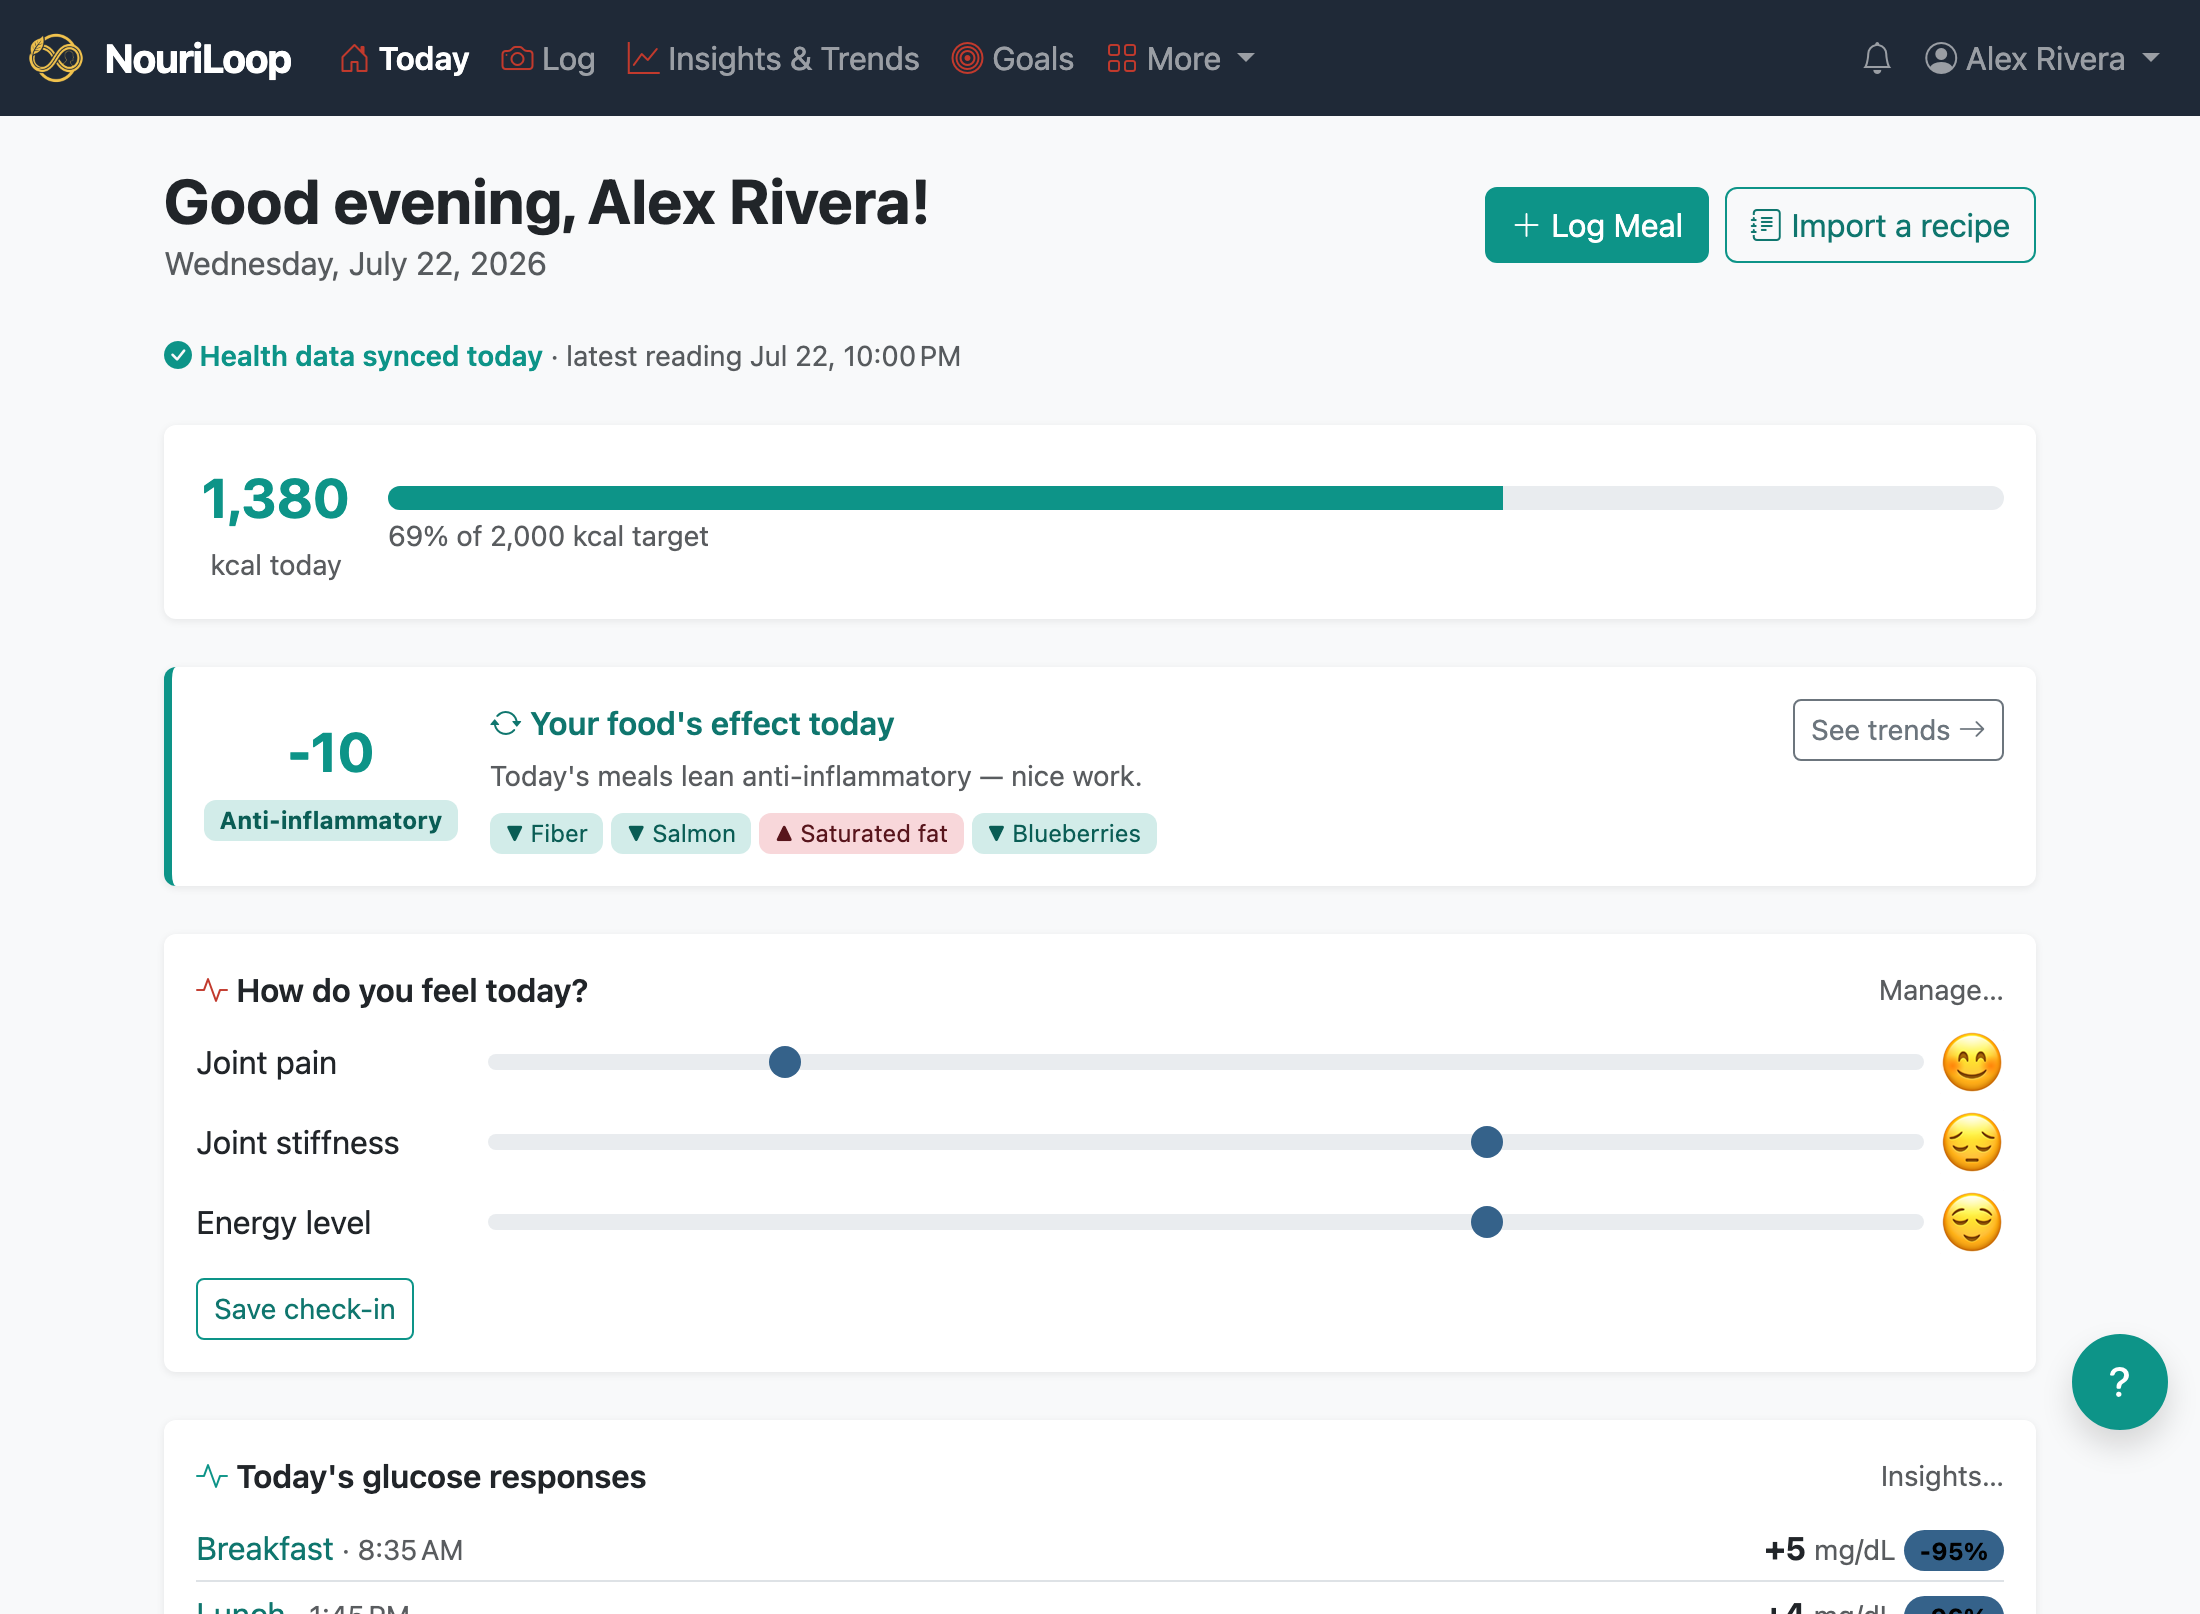
Task: Select the Saturated fat tag
Action: (x=861, y=833)
